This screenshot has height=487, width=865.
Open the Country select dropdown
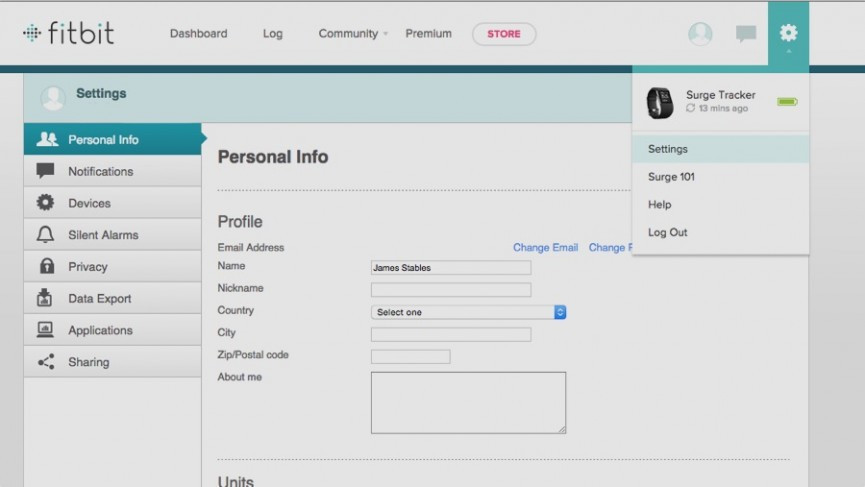pos(468,312)
